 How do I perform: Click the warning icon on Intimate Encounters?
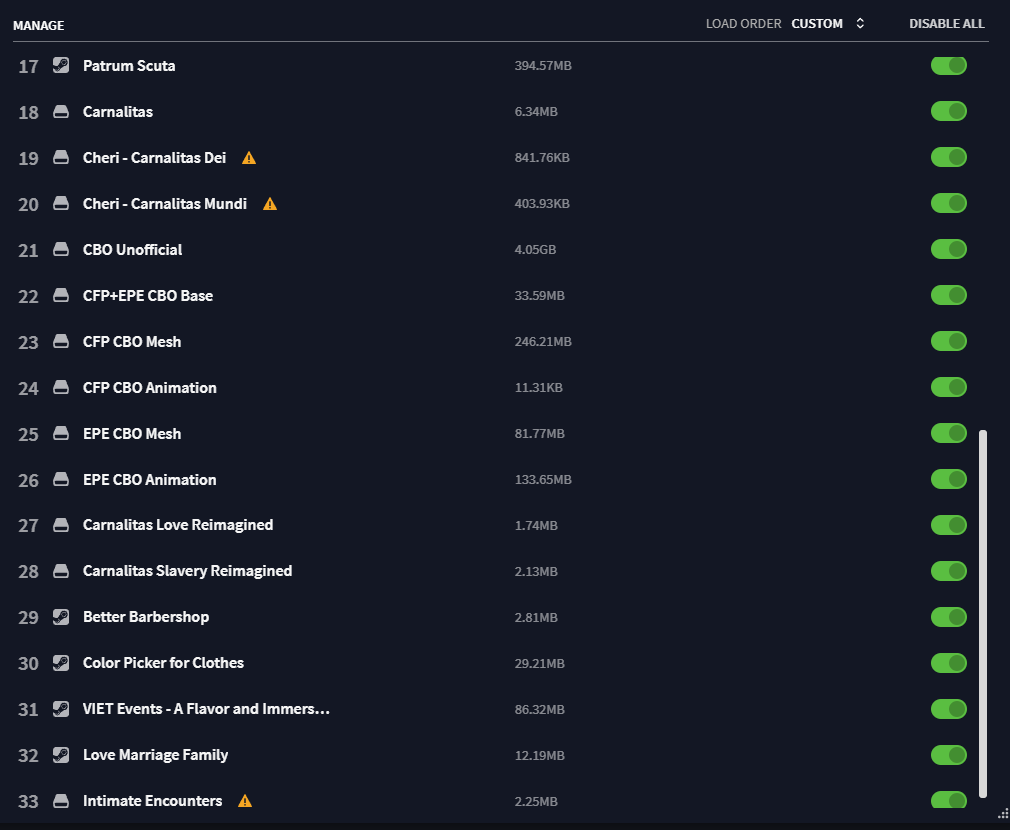(x=245, y=801)
